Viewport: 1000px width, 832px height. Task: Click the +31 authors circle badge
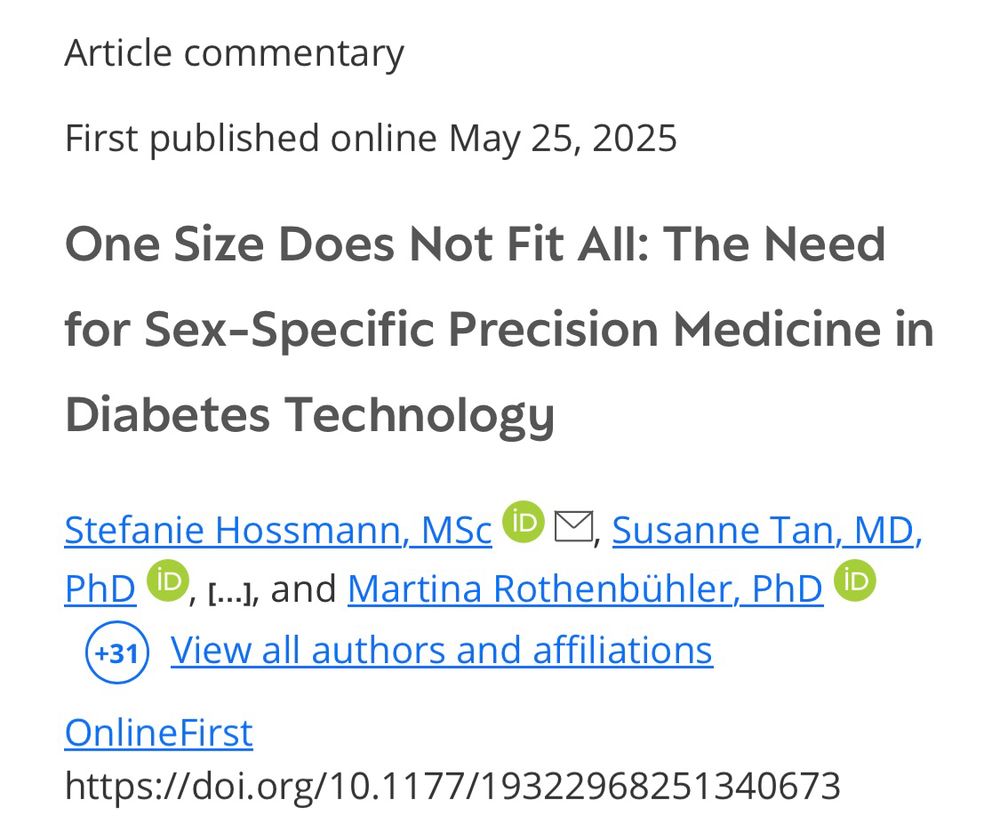click(116, 653)
